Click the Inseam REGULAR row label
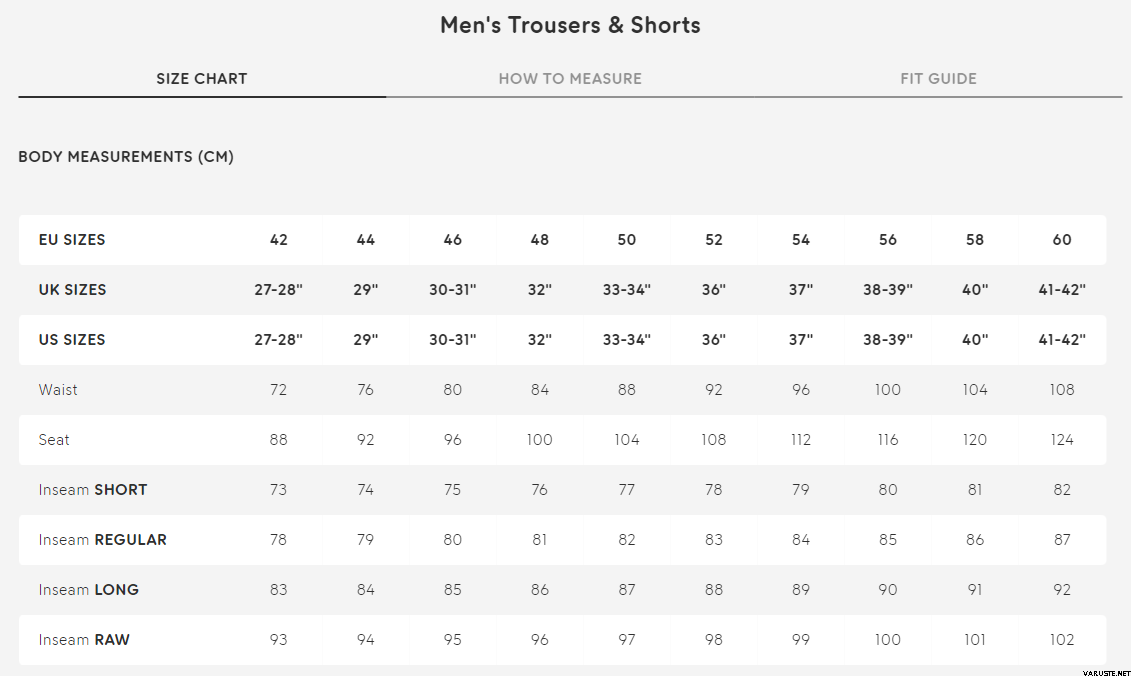This screenshot has height=676, width=1131. [x=103, y=540]
